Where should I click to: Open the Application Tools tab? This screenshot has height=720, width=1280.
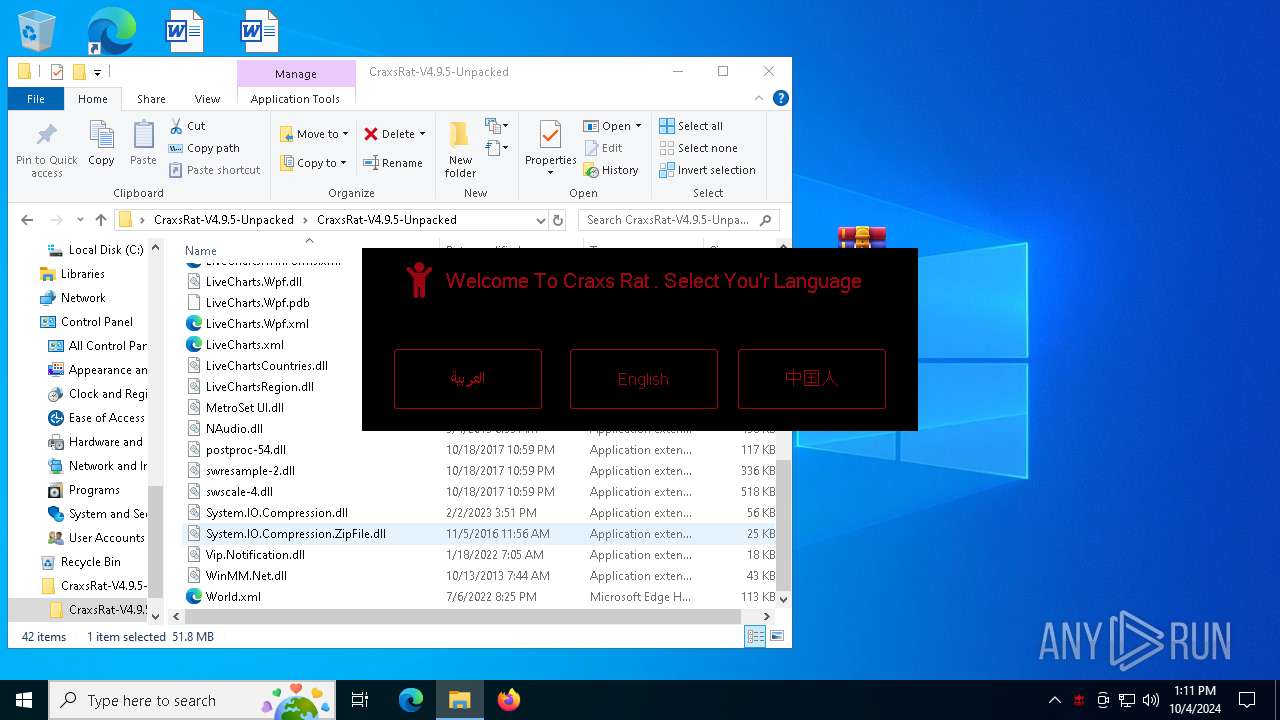[295, 99]
